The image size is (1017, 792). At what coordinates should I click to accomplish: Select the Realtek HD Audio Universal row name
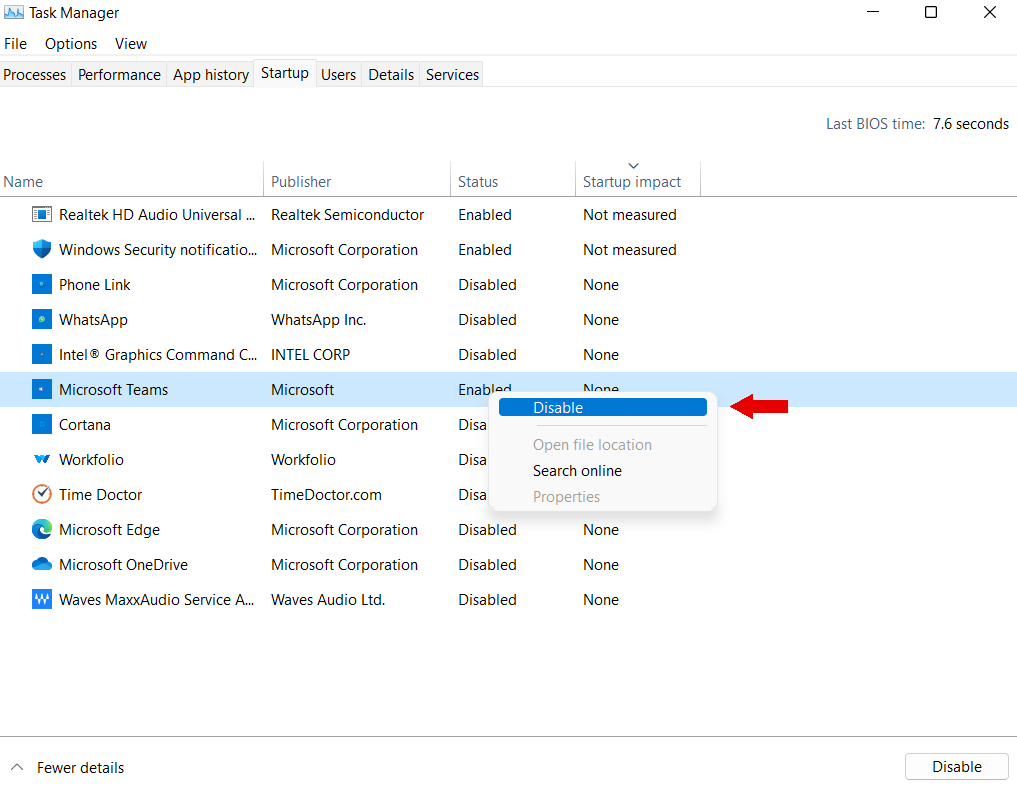(x=157, y=215)
